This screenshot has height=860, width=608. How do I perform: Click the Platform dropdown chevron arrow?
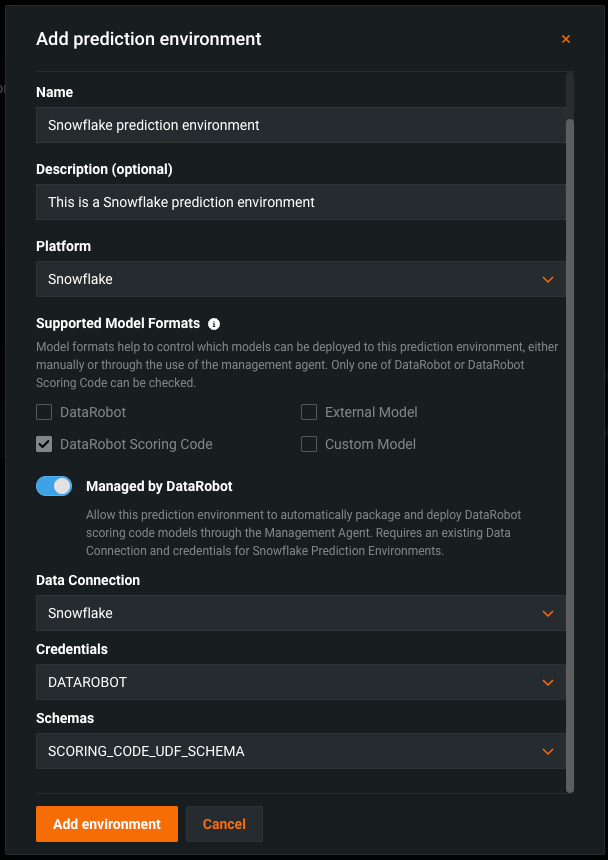548,280
